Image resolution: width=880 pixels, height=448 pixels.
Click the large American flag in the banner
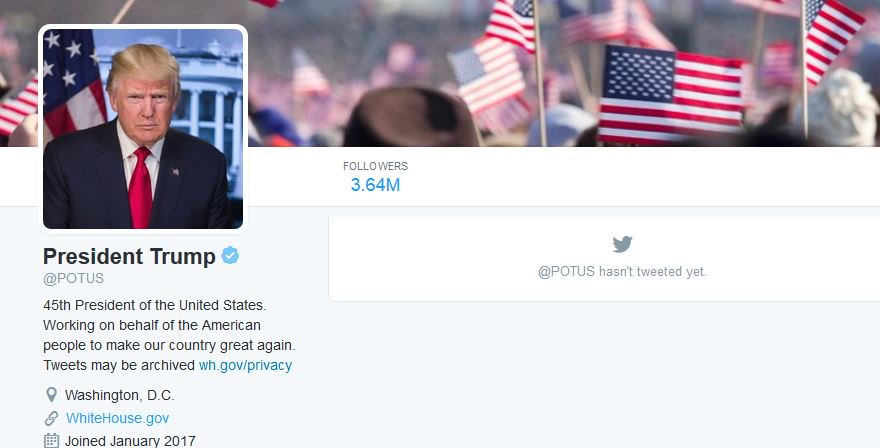672,94
